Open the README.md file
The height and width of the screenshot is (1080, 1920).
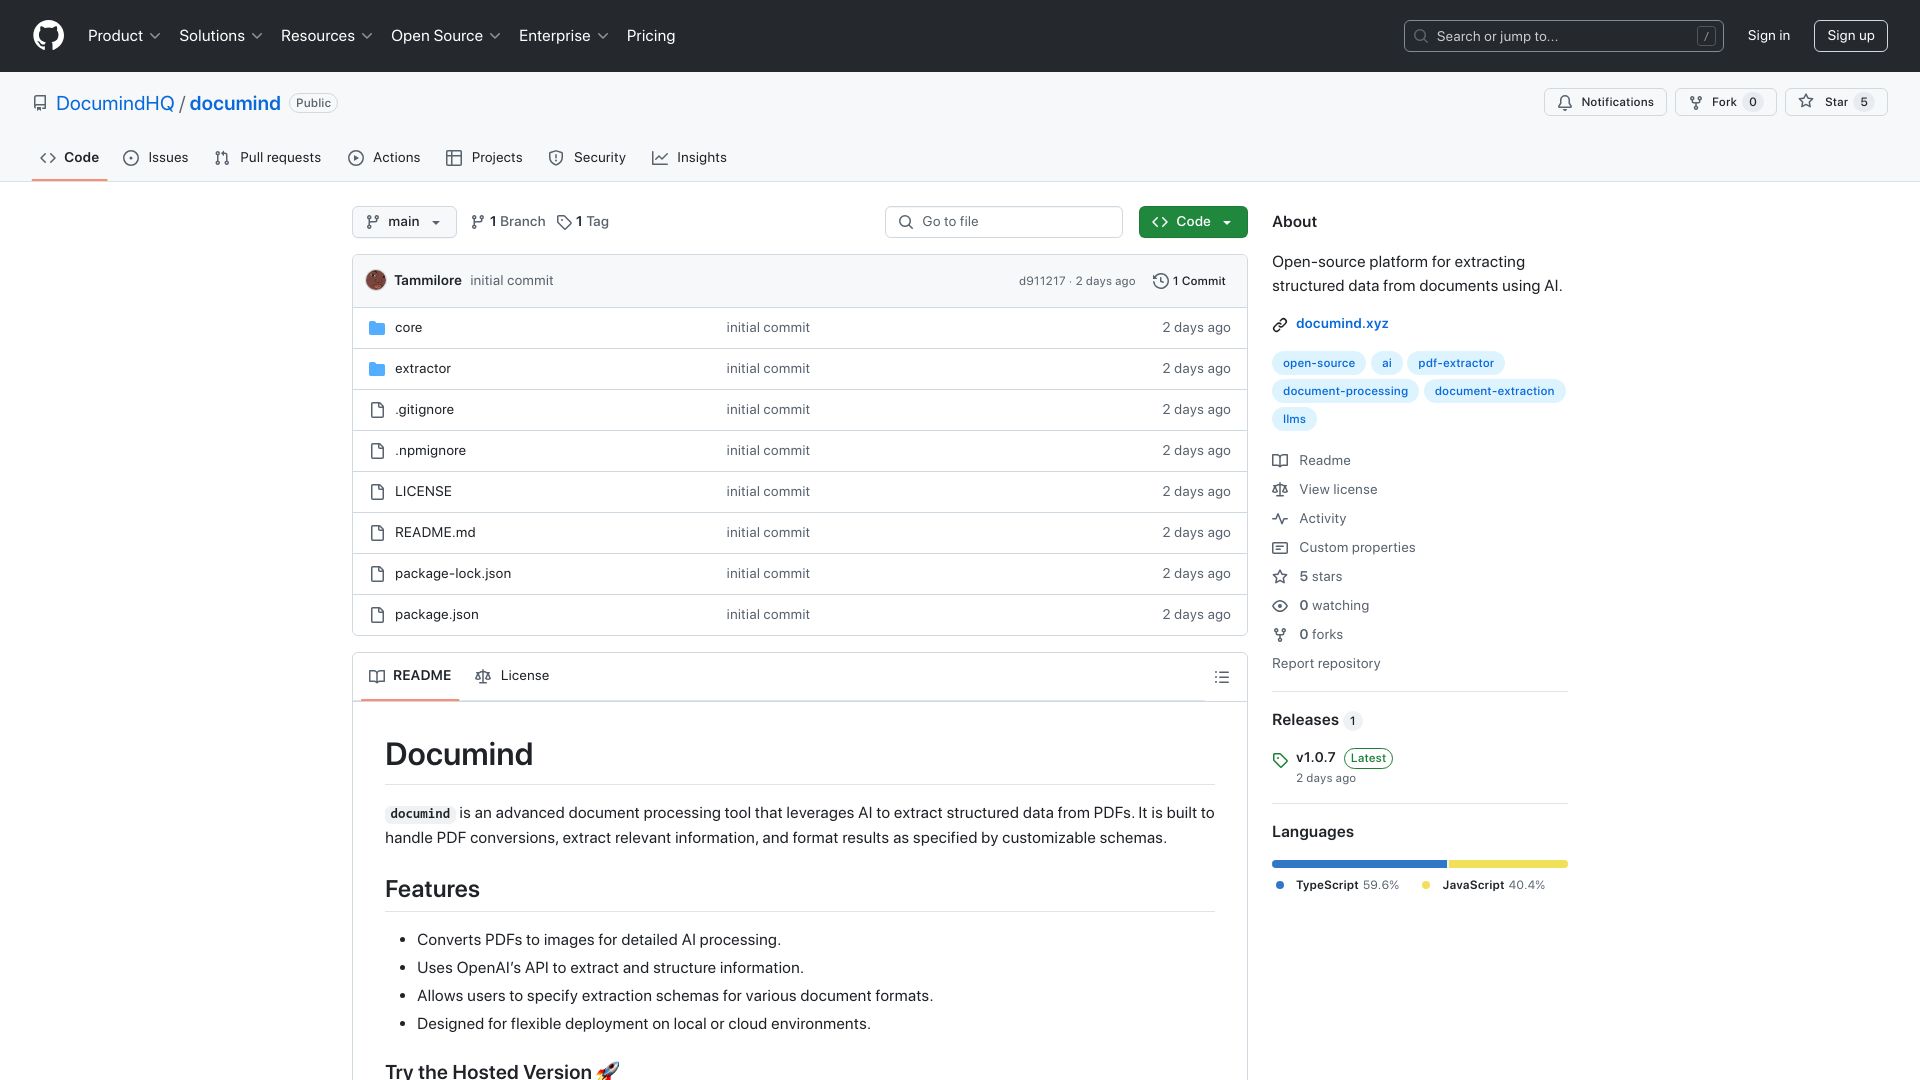(x=435, y=533)
